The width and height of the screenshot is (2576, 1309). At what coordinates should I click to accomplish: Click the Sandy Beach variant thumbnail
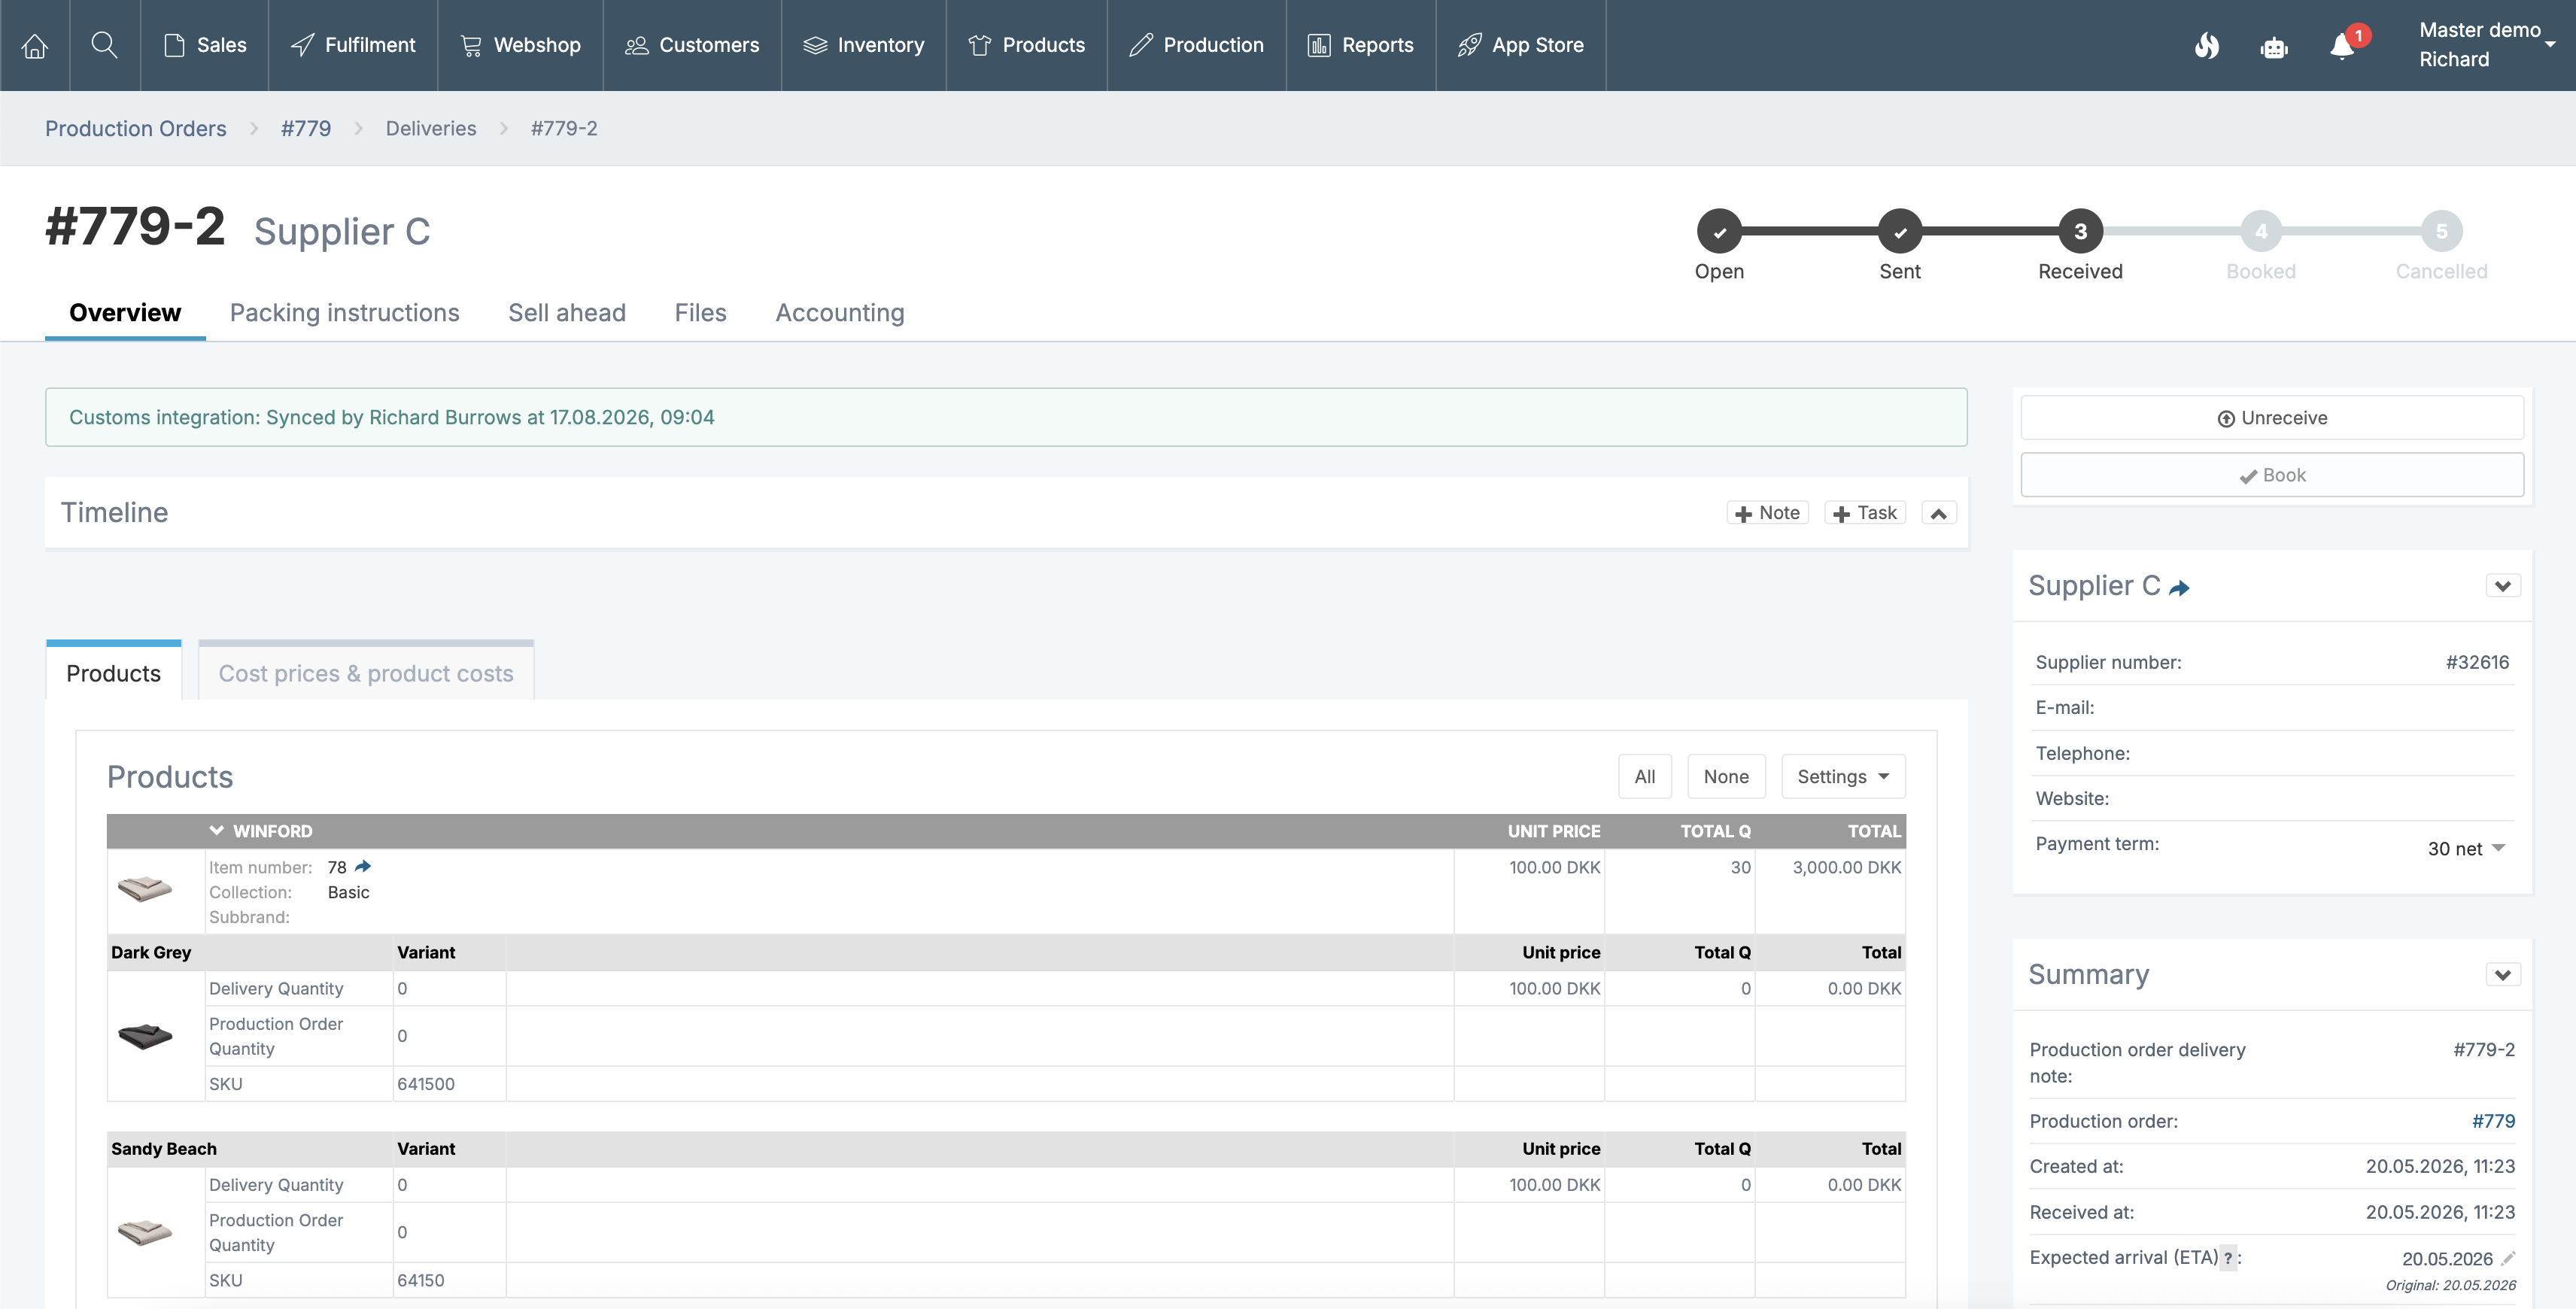pyautogui.click(x=145, y=1232)
